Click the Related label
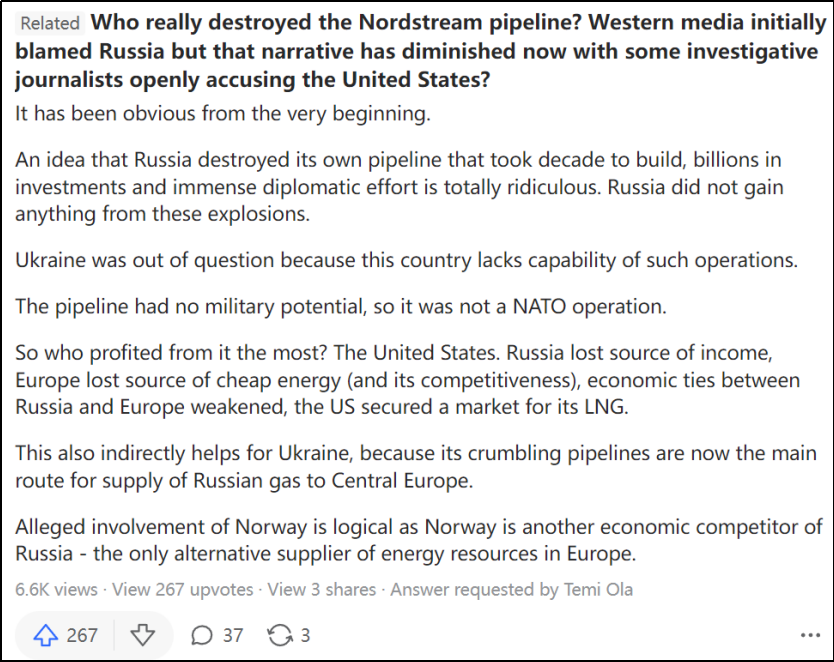The width and height of the screenshot is (834, 662). pos(50,23)
